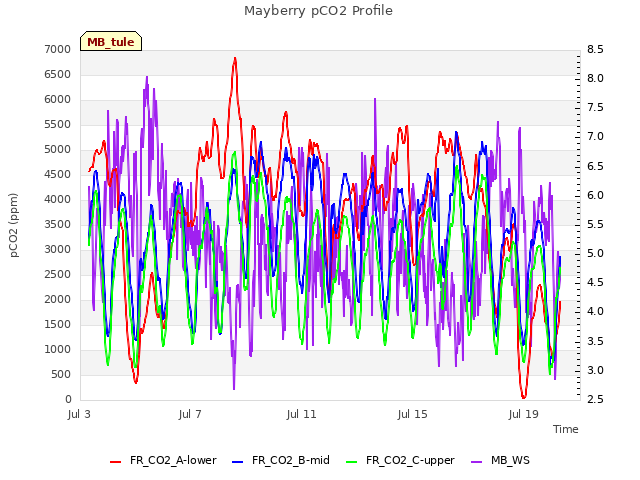Click the blue FR_CO2_B-mid legend swatch
The height and width of the screenshot is (480, 640).
(238, 462)
